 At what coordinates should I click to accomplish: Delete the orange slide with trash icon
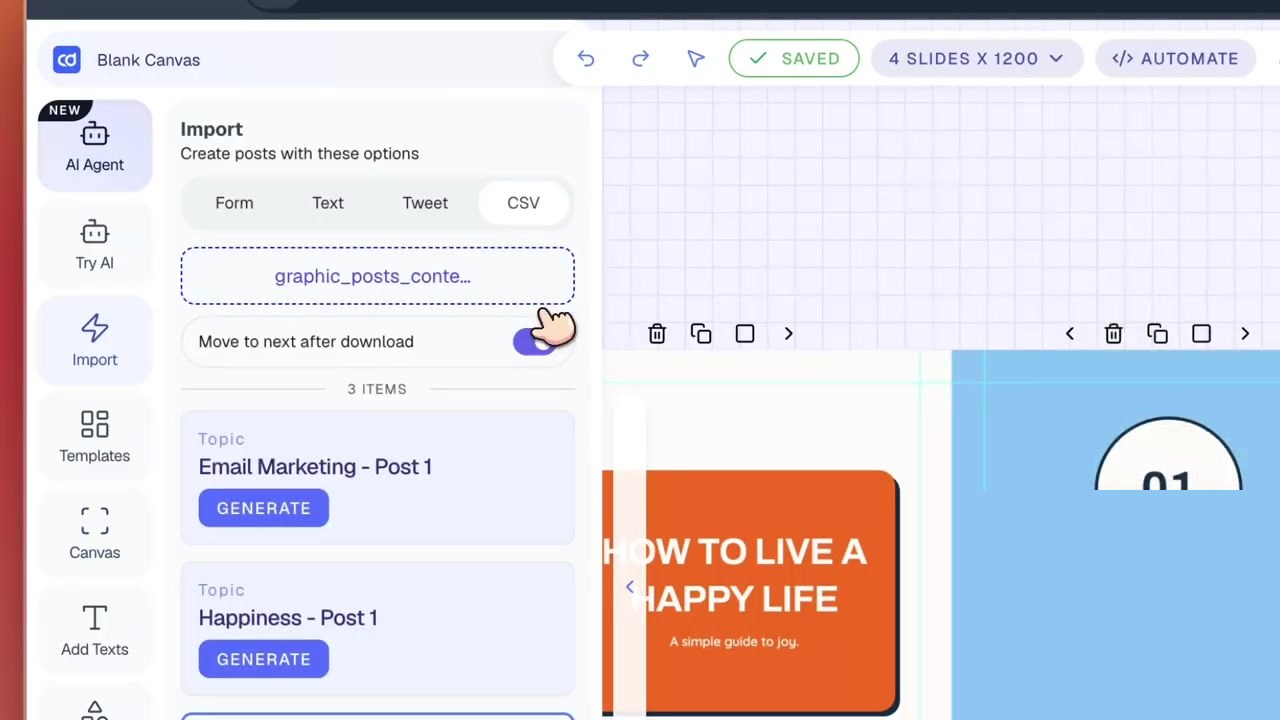pos(657,334)
